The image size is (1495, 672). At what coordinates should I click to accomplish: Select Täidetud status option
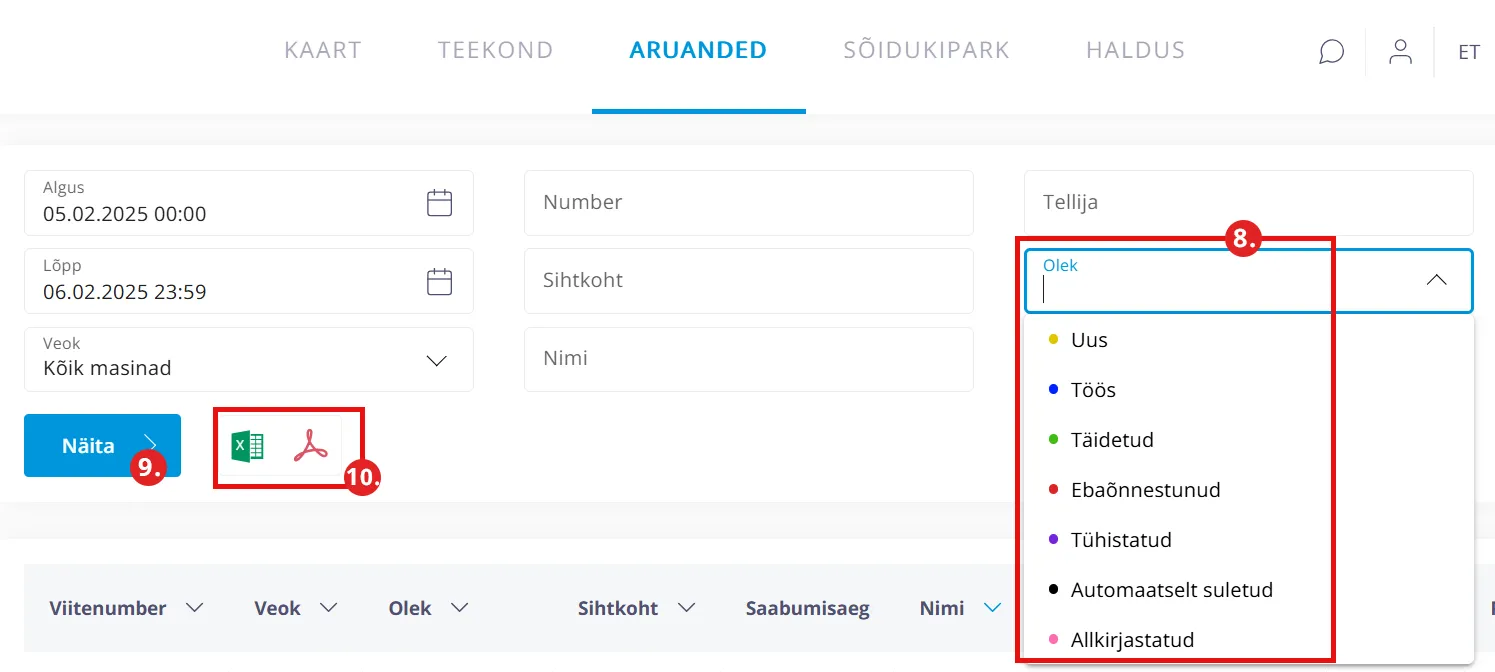click(x=1112, y=440)
